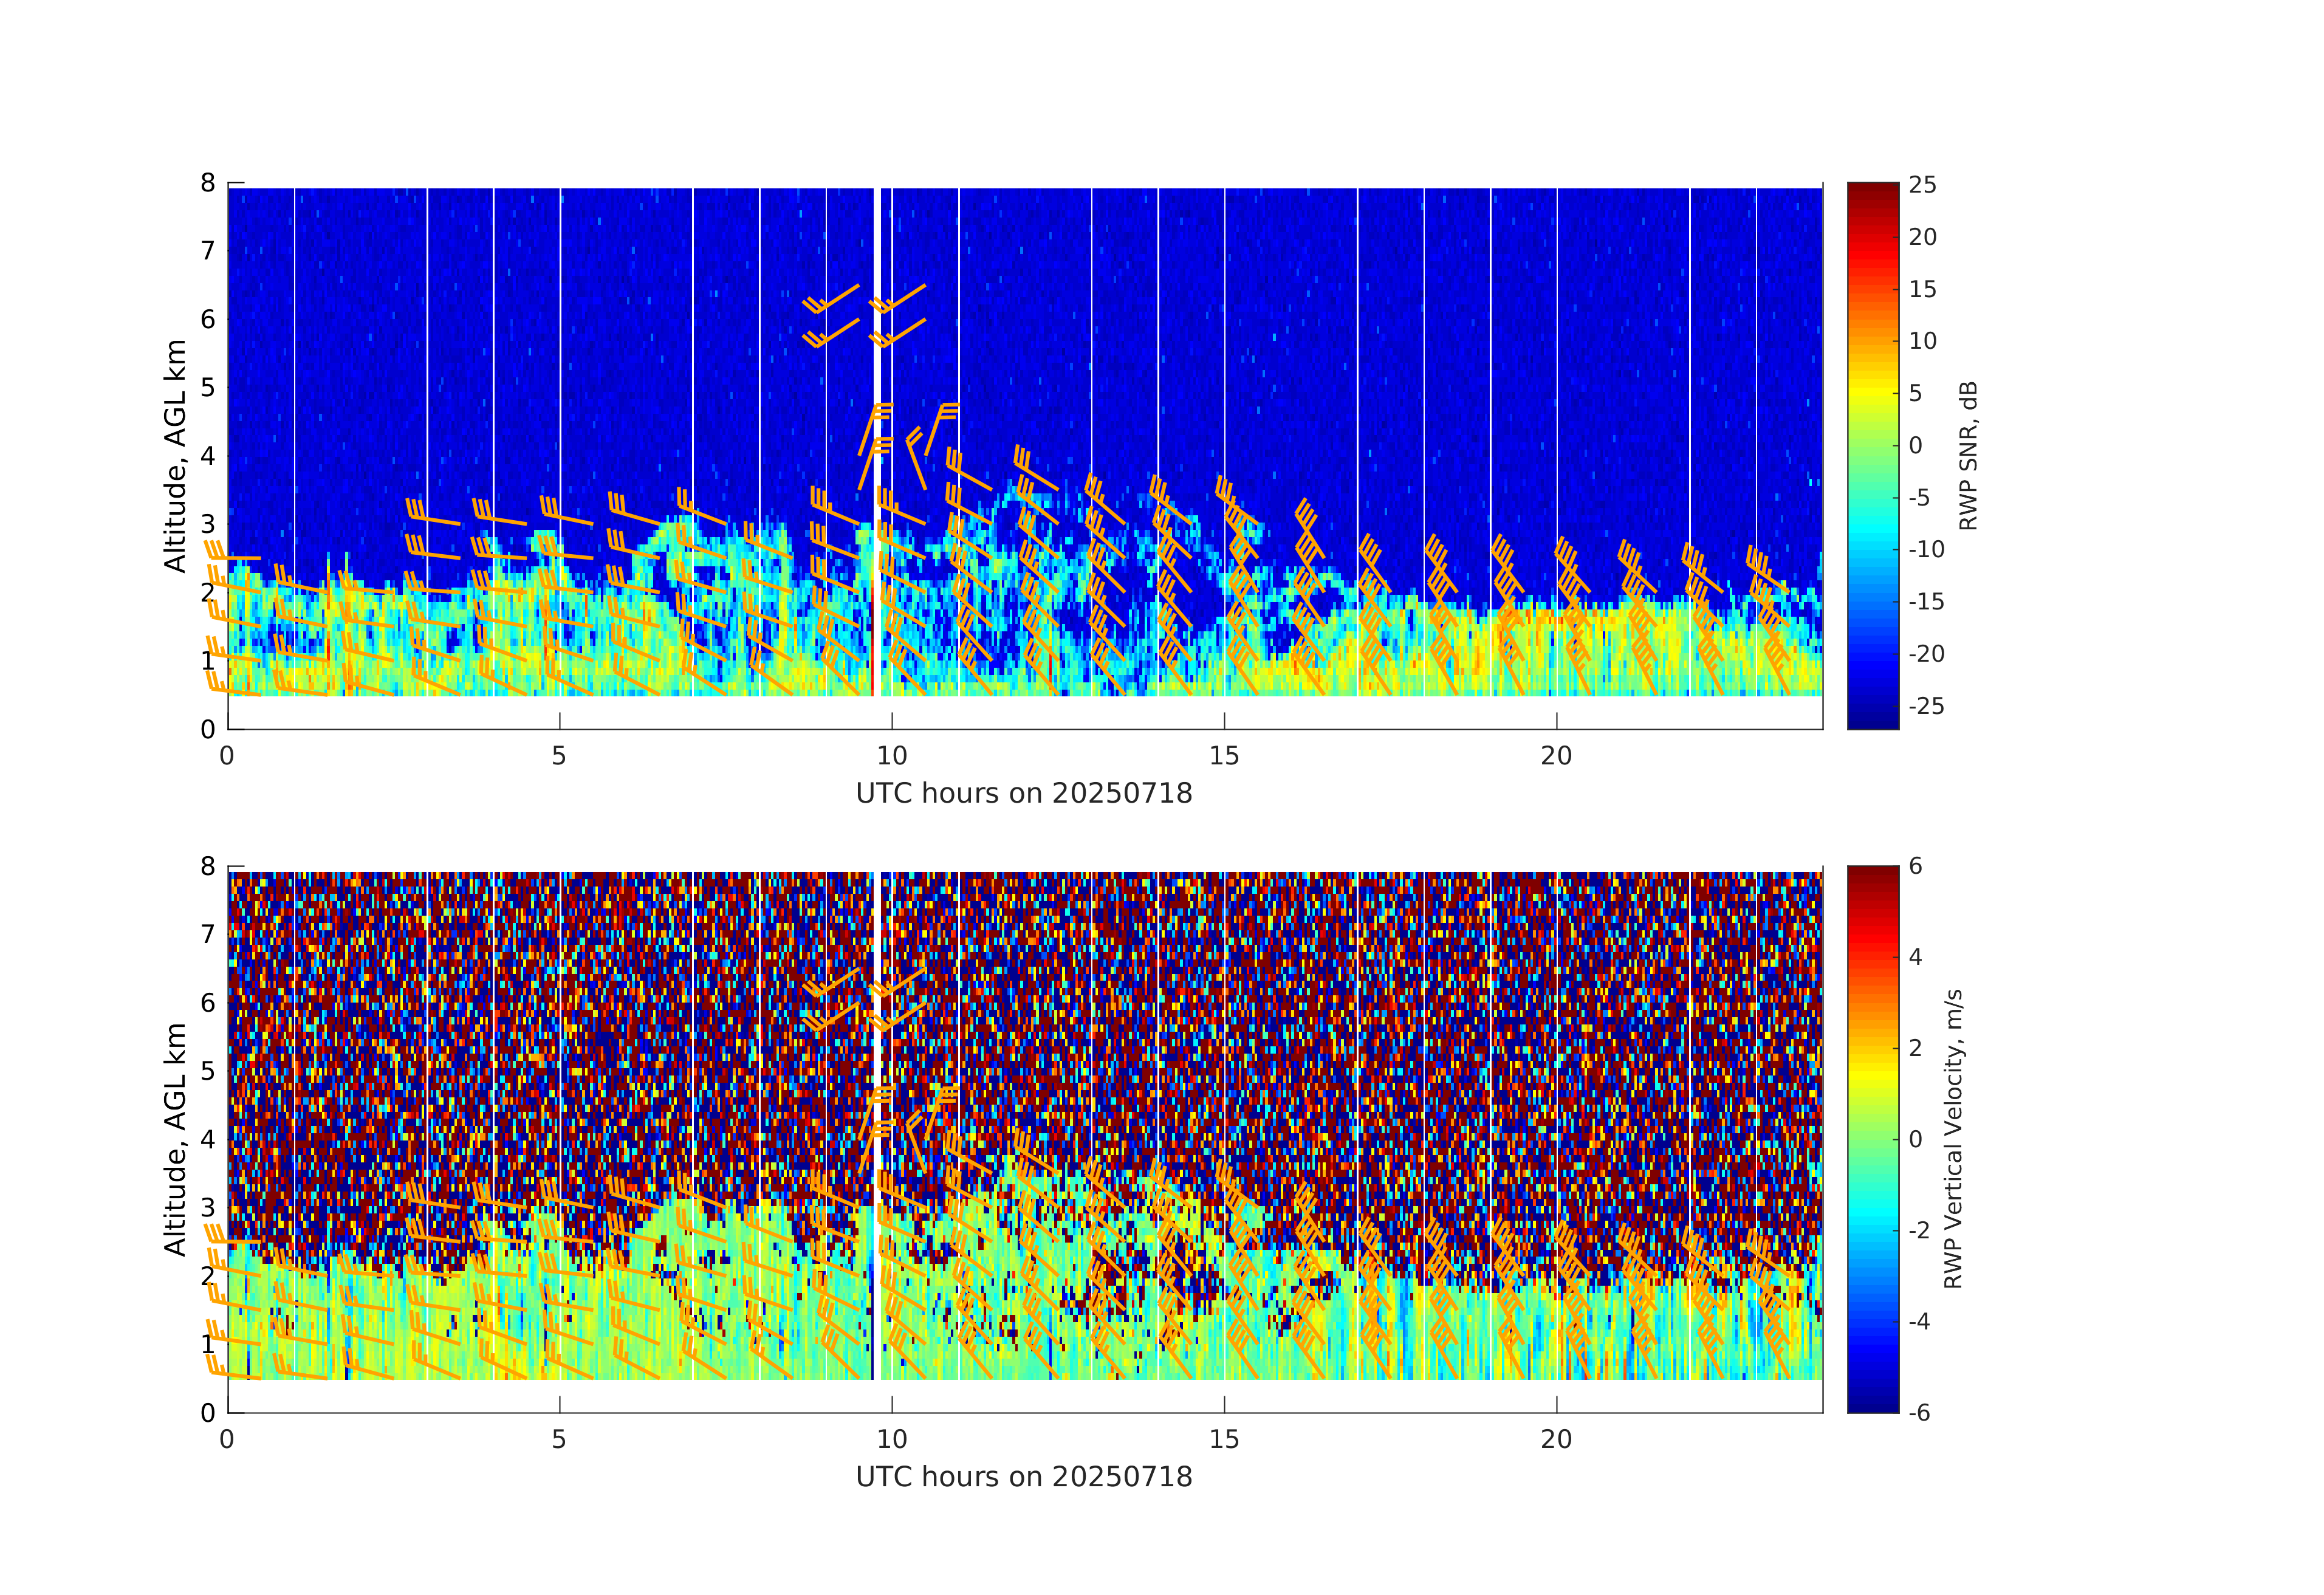Click the y-axis tick 8 in top plot
Screen dimensions: 2324x1595
point(208,183)
